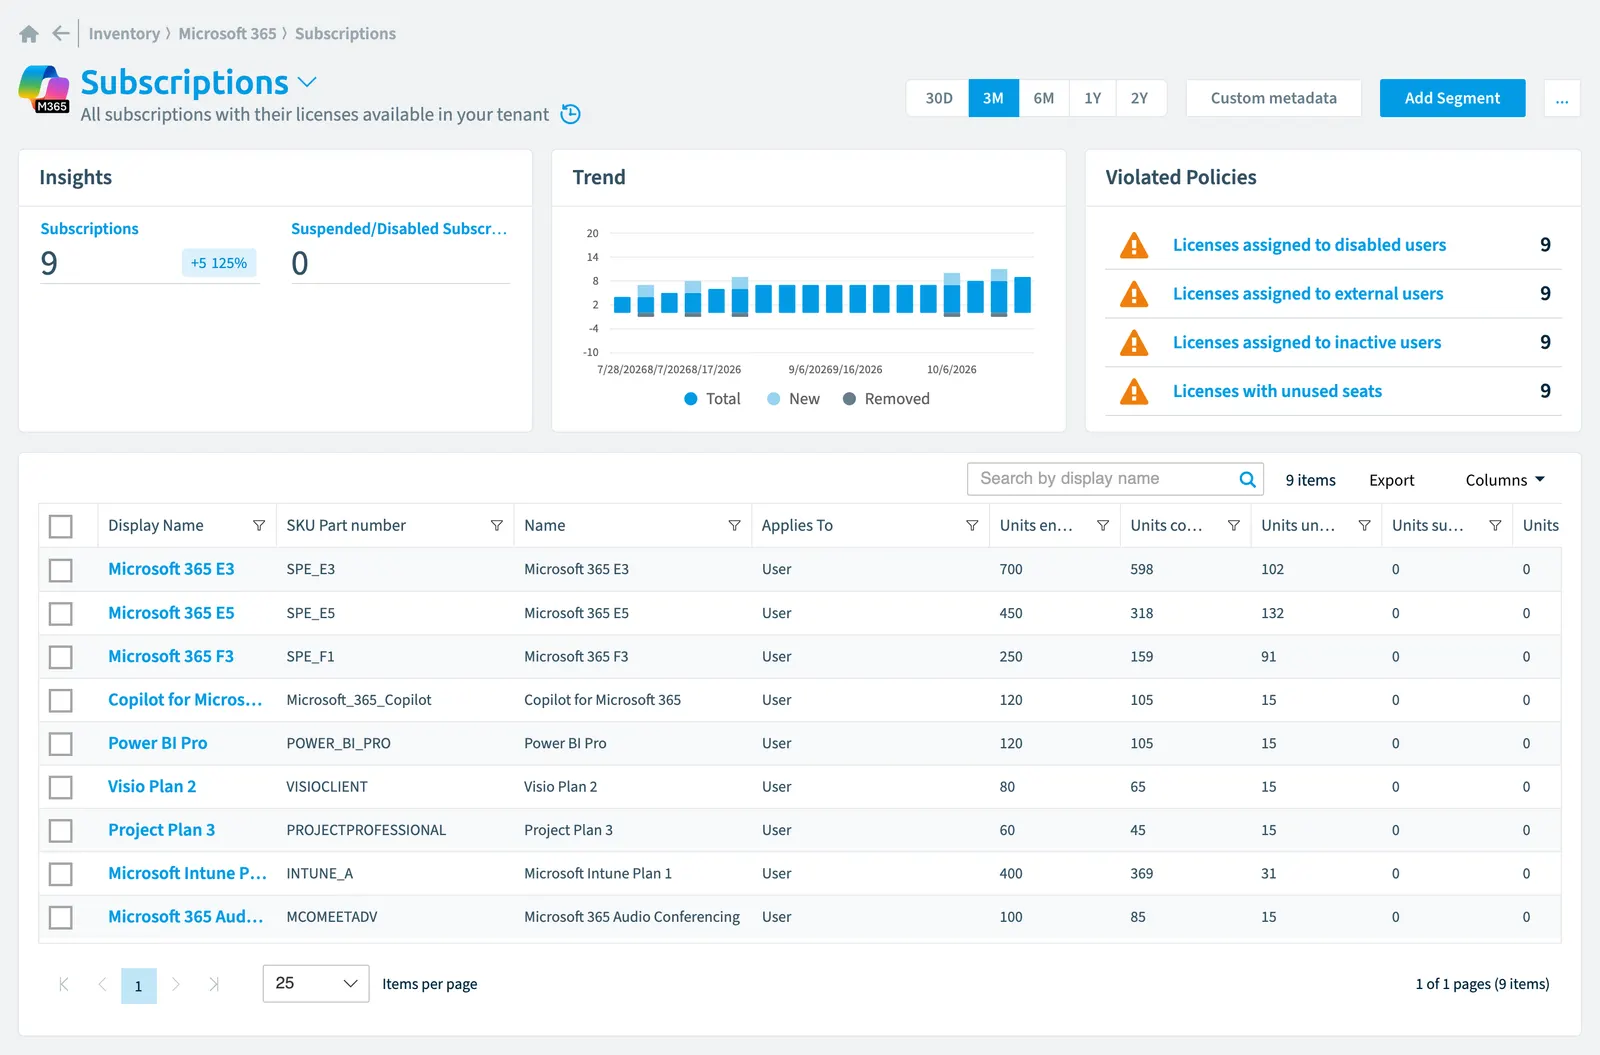Click the M365 Copilot logo icon
This screenshot has height=1055, width=1600.
(44, 89)
